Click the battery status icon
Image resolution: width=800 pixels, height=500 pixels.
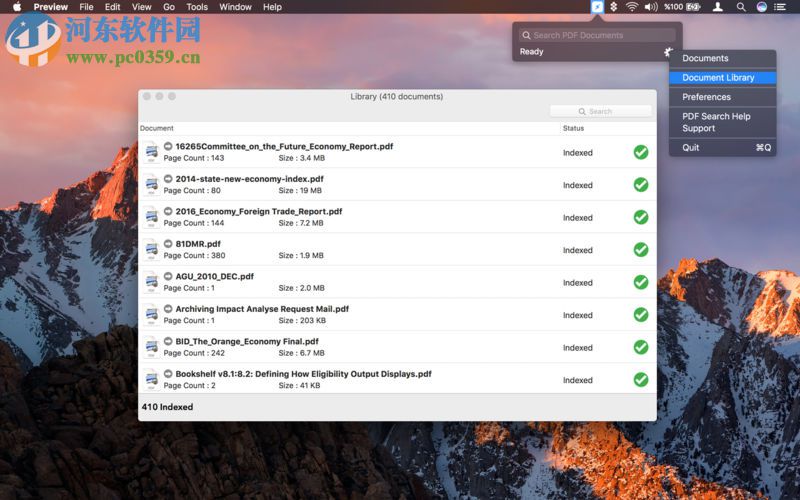(x=693, y=7)
